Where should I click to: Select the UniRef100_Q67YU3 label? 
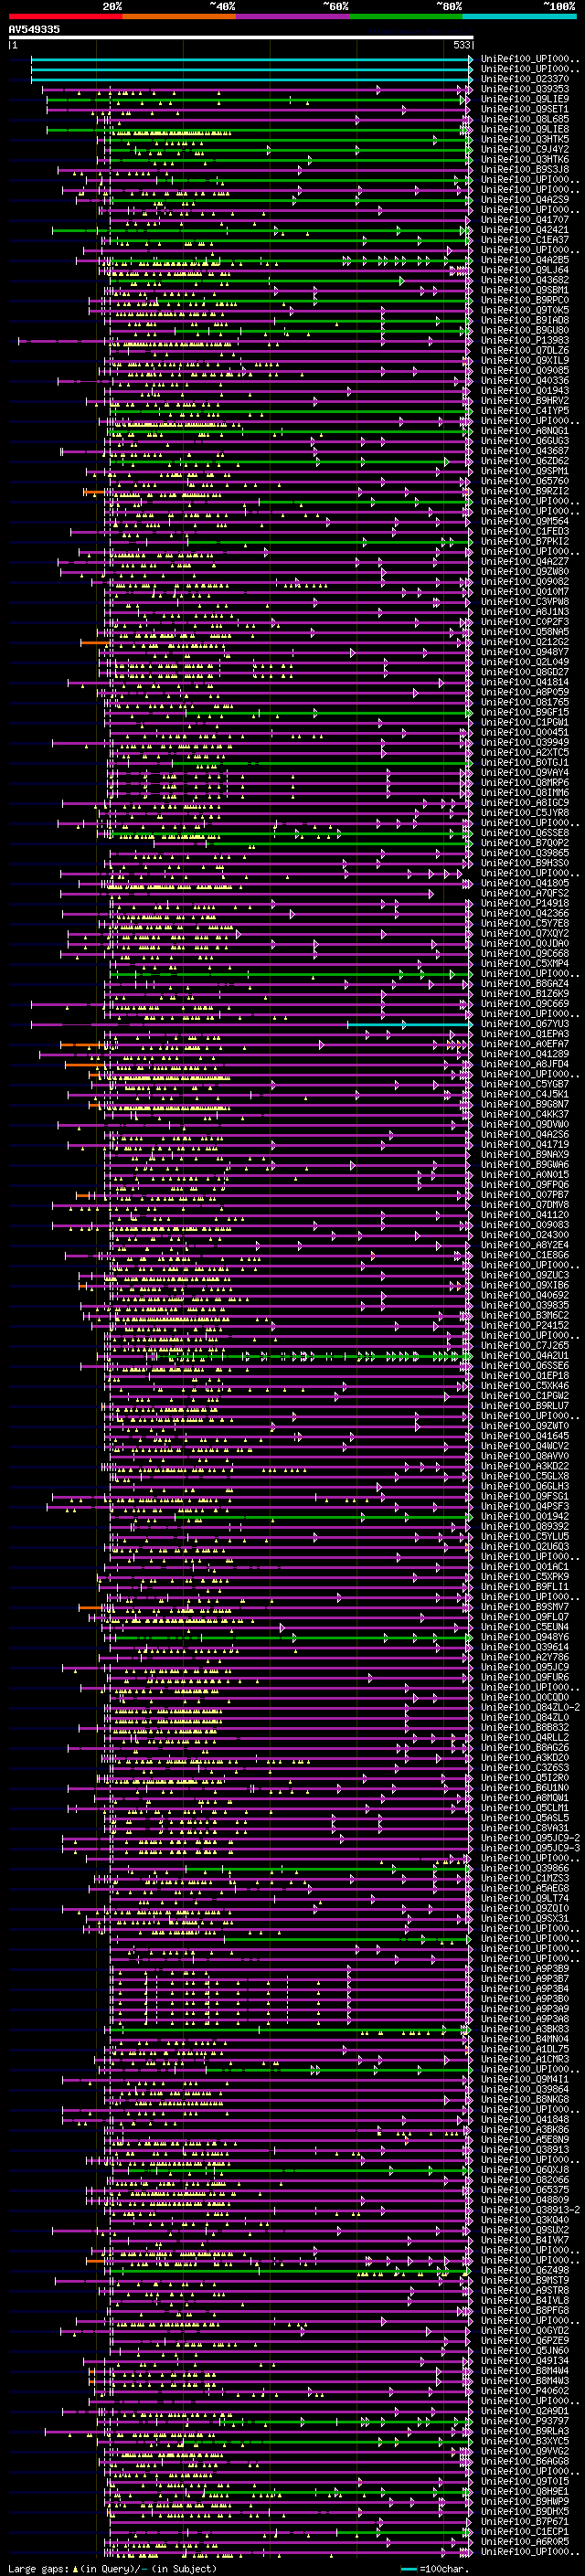pos(525,1024)
